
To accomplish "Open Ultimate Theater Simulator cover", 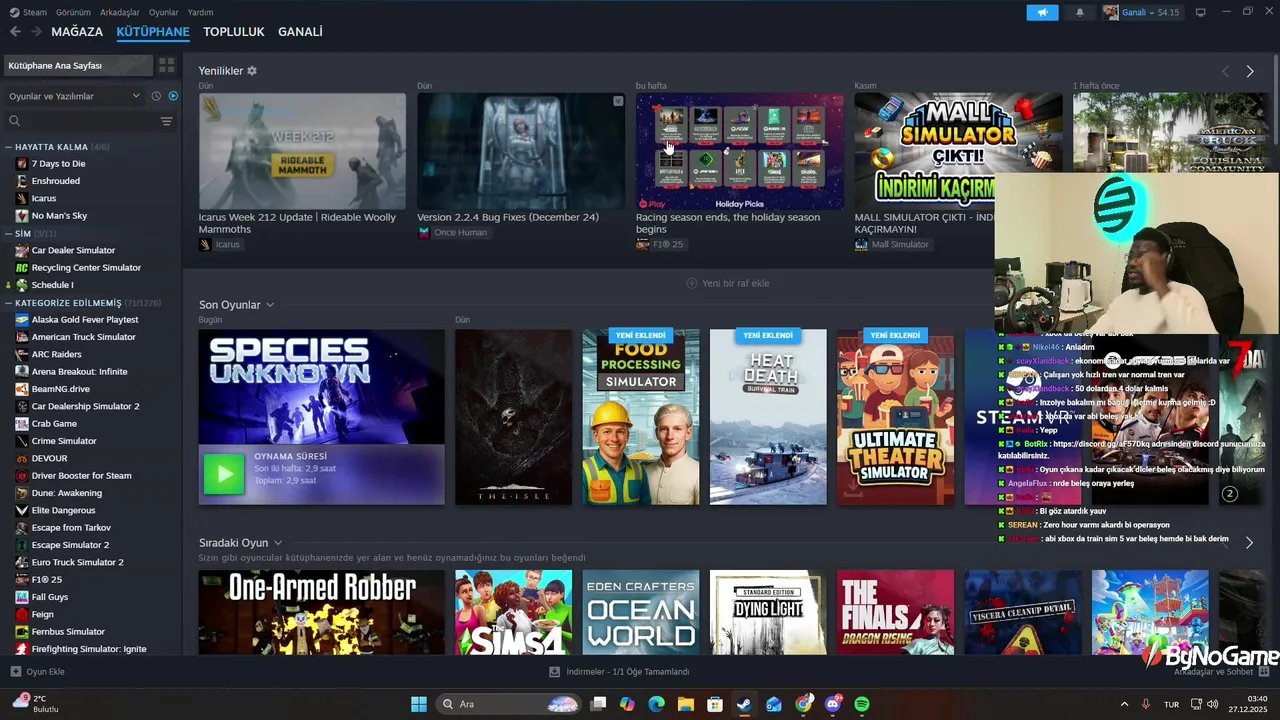I will pyautogui.click(x=895, y=417).
